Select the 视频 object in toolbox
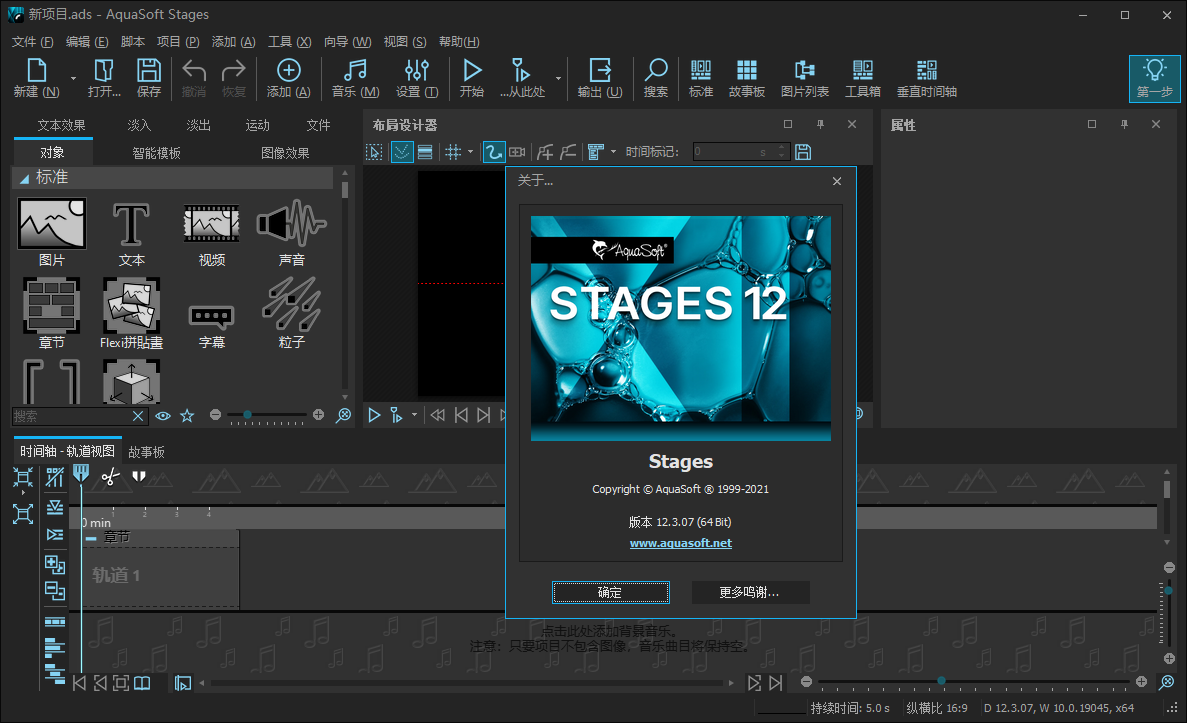Screen dimensions: 1187x723 211,232
